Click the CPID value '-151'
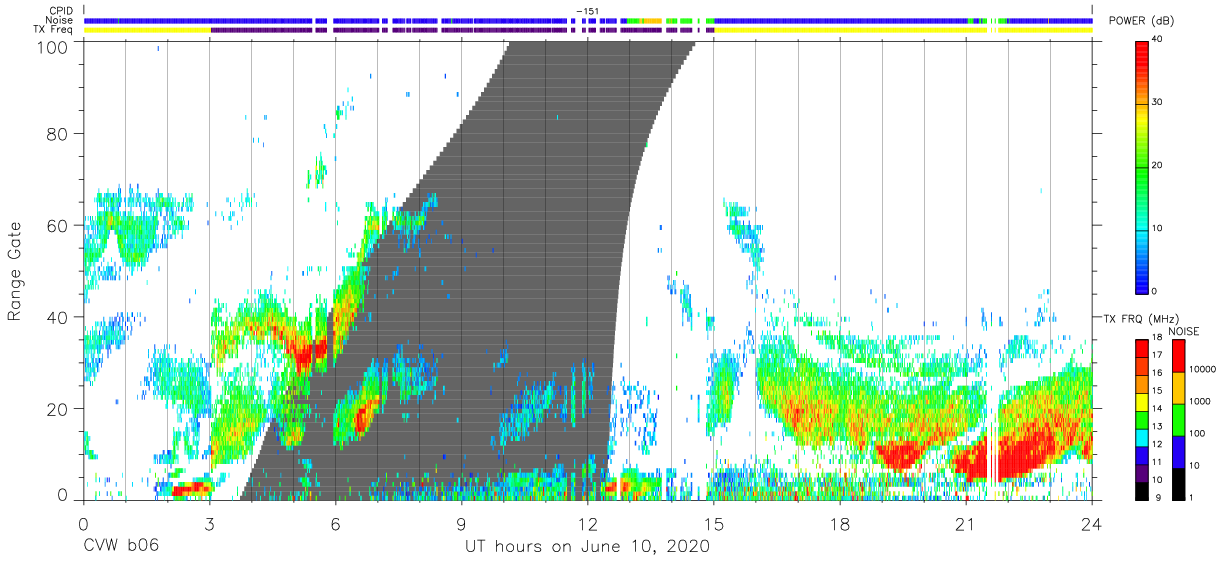The height and width of the screenshot is (567, 1228). (x=587, y=11)
